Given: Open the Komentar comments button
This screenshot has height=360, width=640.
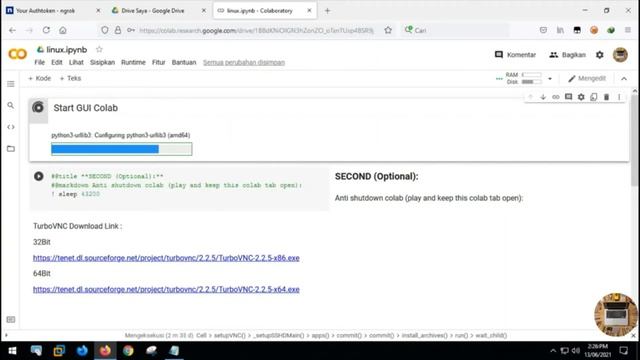Looking at the screenshot, I should point(515,55).
